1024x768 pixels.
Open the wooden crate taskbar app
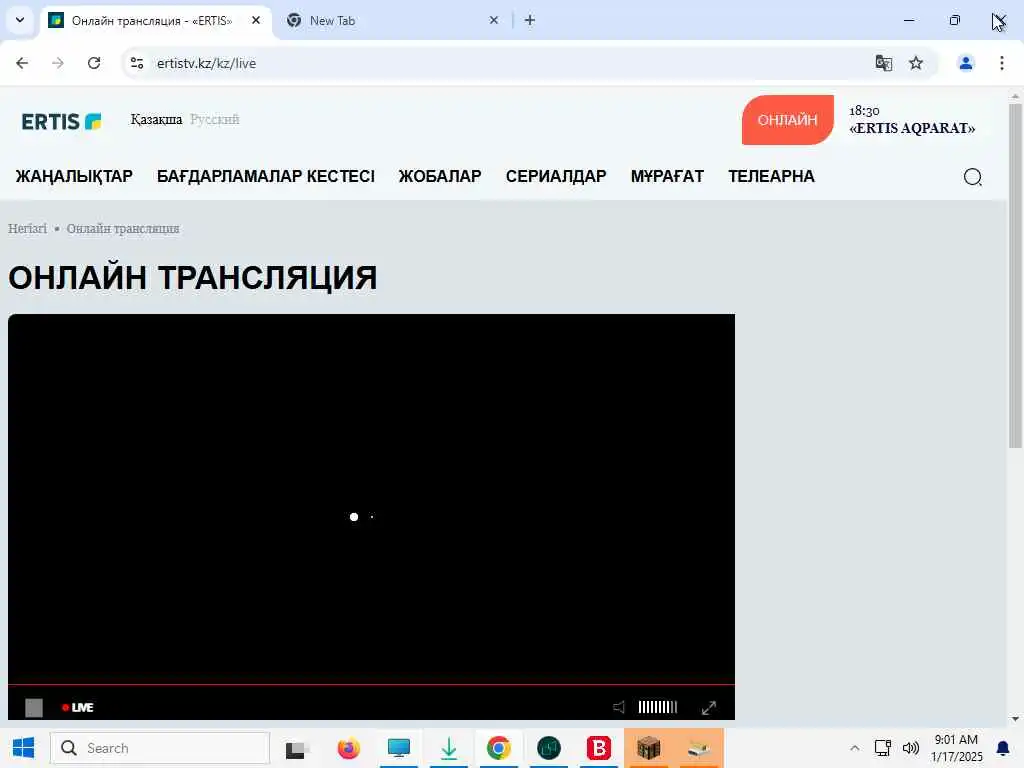pyautogui.click(x=648, y=748)
